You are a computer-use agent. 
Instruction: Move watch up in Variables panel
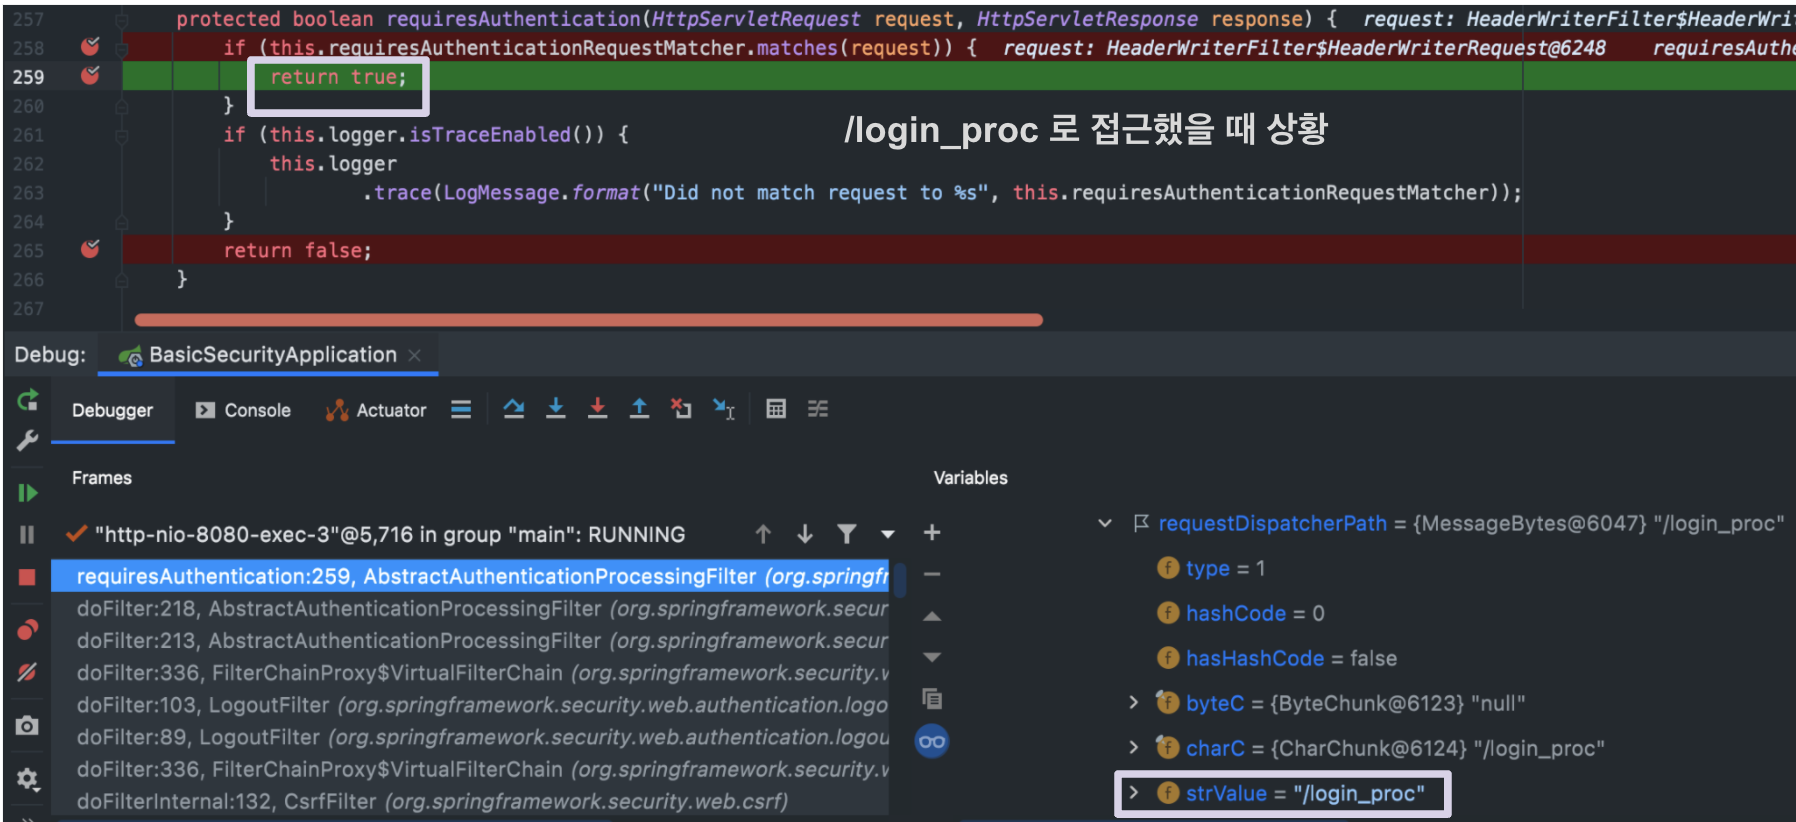(x=932, y=617)
